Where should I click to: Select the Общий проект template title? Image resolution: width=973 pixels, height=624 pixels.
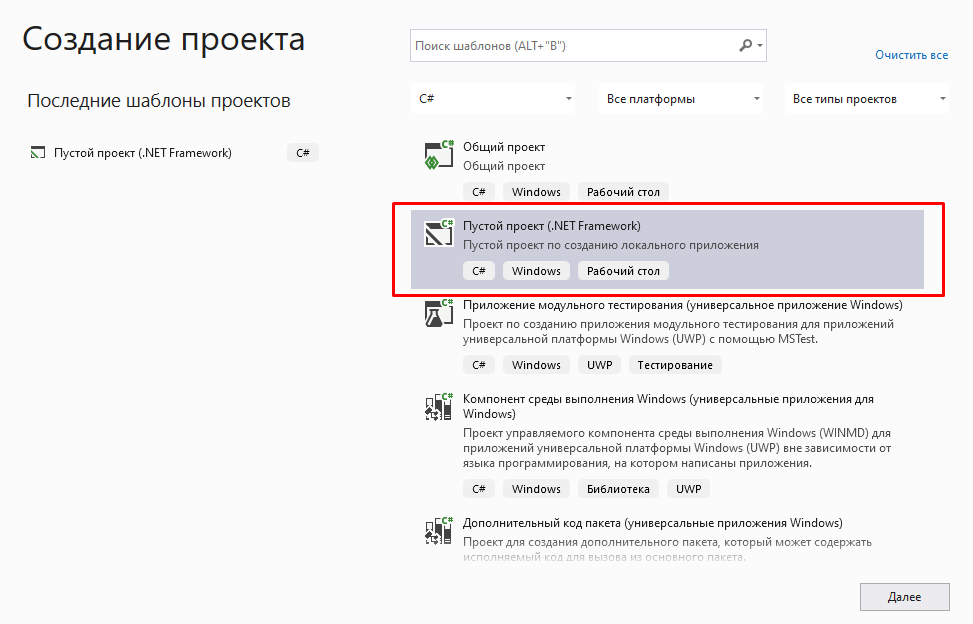point(504,147)
